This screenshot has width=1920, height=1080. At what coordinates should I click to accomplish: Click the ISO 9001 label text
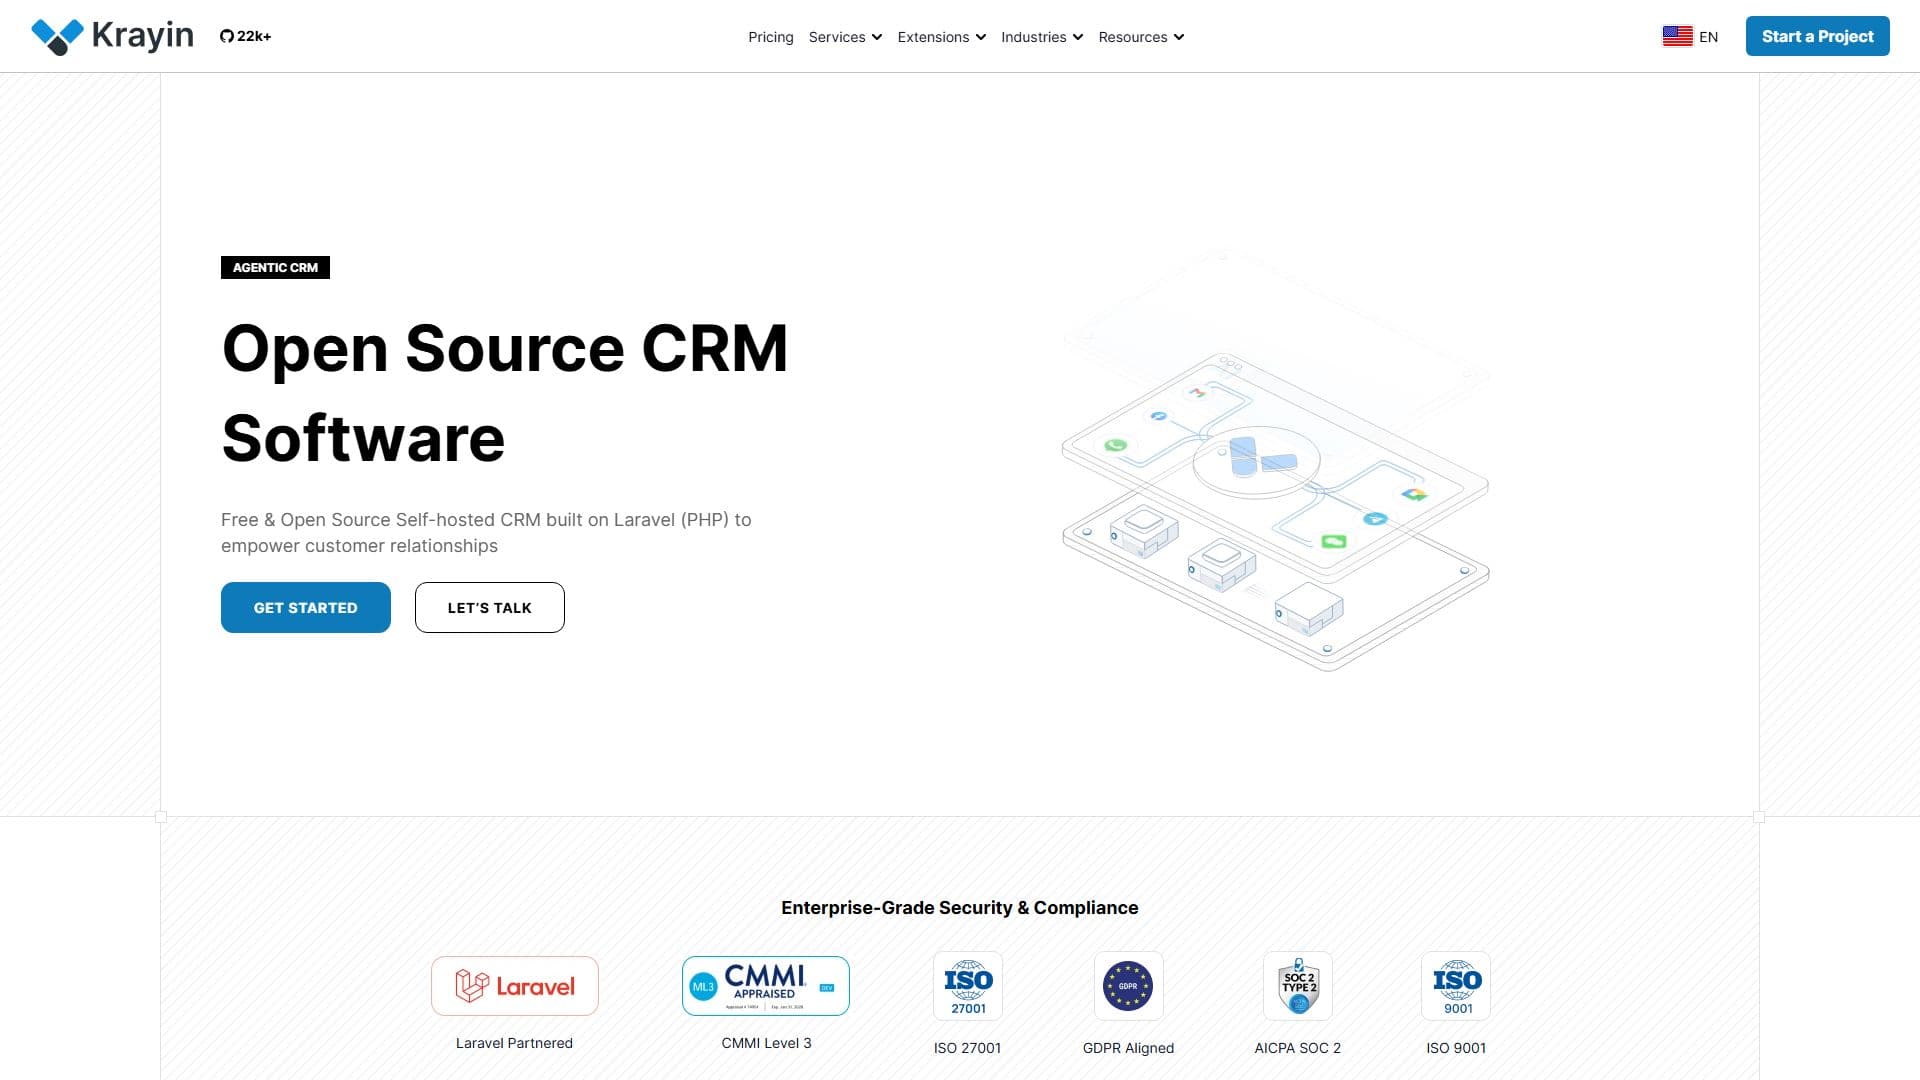point(1456,1048)
